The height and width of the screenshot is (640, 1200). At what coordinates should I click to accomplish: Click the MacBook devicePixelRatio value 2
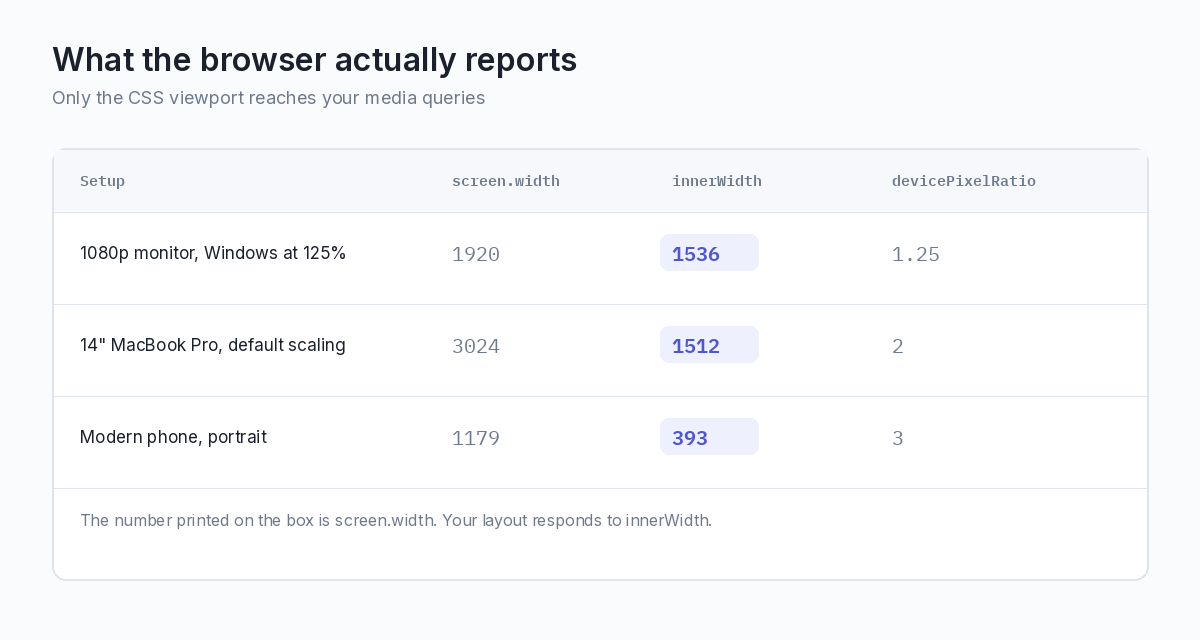tap(898, 346)
